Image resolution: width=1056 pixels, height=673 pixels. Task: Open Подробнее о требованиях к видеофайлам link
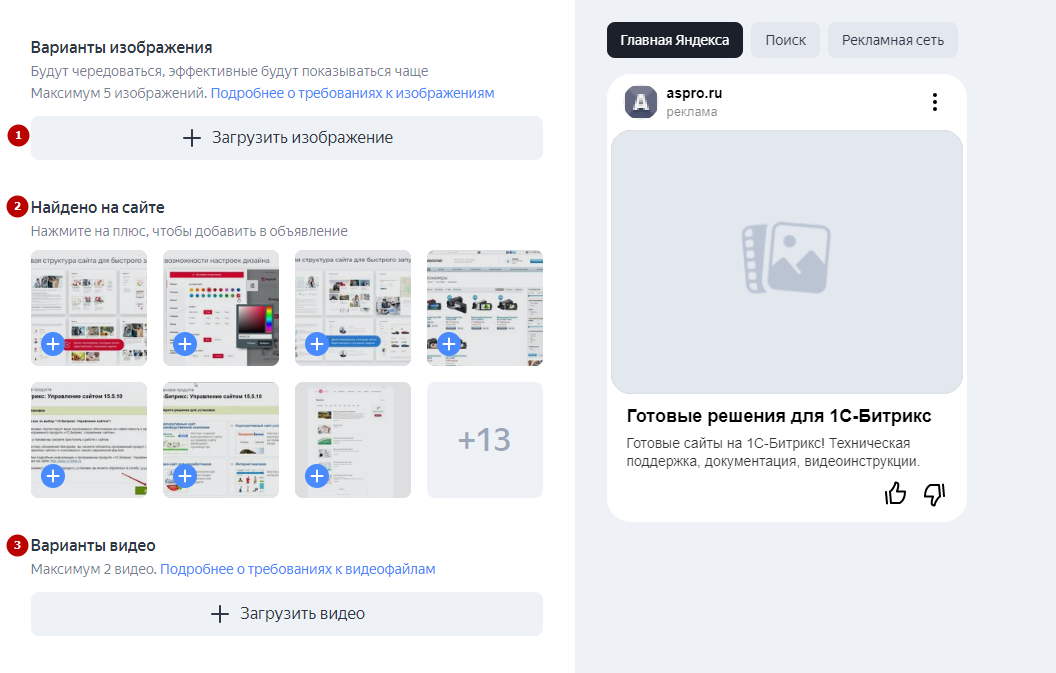[x=298, y=569]
